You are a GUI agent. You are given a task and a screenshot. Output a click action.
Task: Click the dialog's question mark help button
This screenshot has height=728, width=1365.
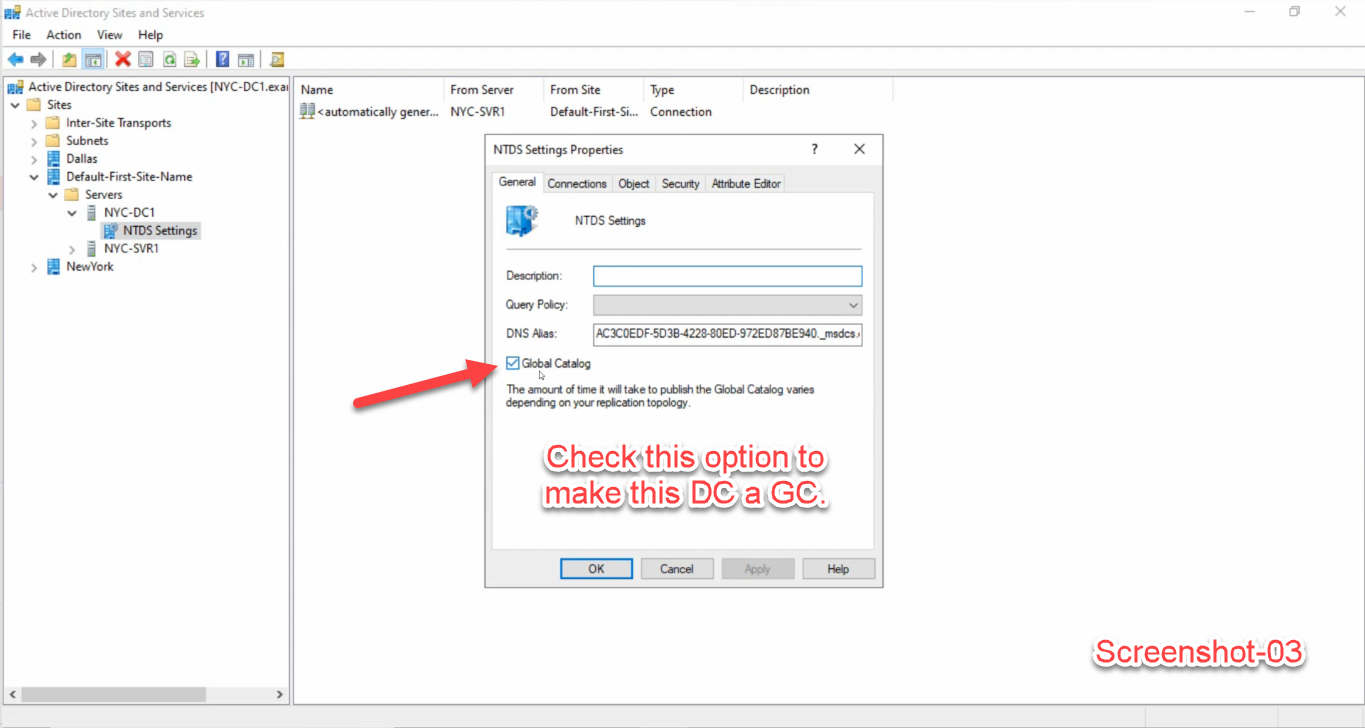[x=814, y=149]
